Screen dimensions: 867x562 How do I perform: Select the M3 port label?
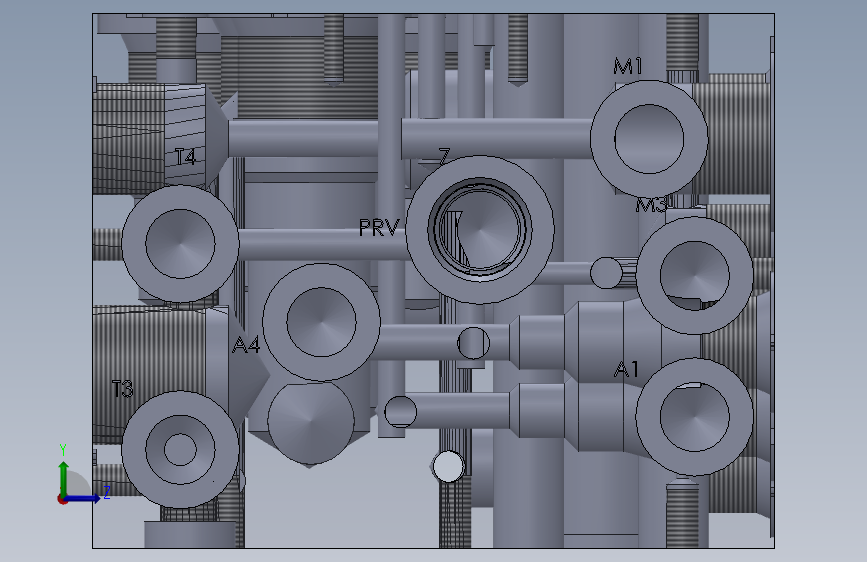click(x=651, y=205)
